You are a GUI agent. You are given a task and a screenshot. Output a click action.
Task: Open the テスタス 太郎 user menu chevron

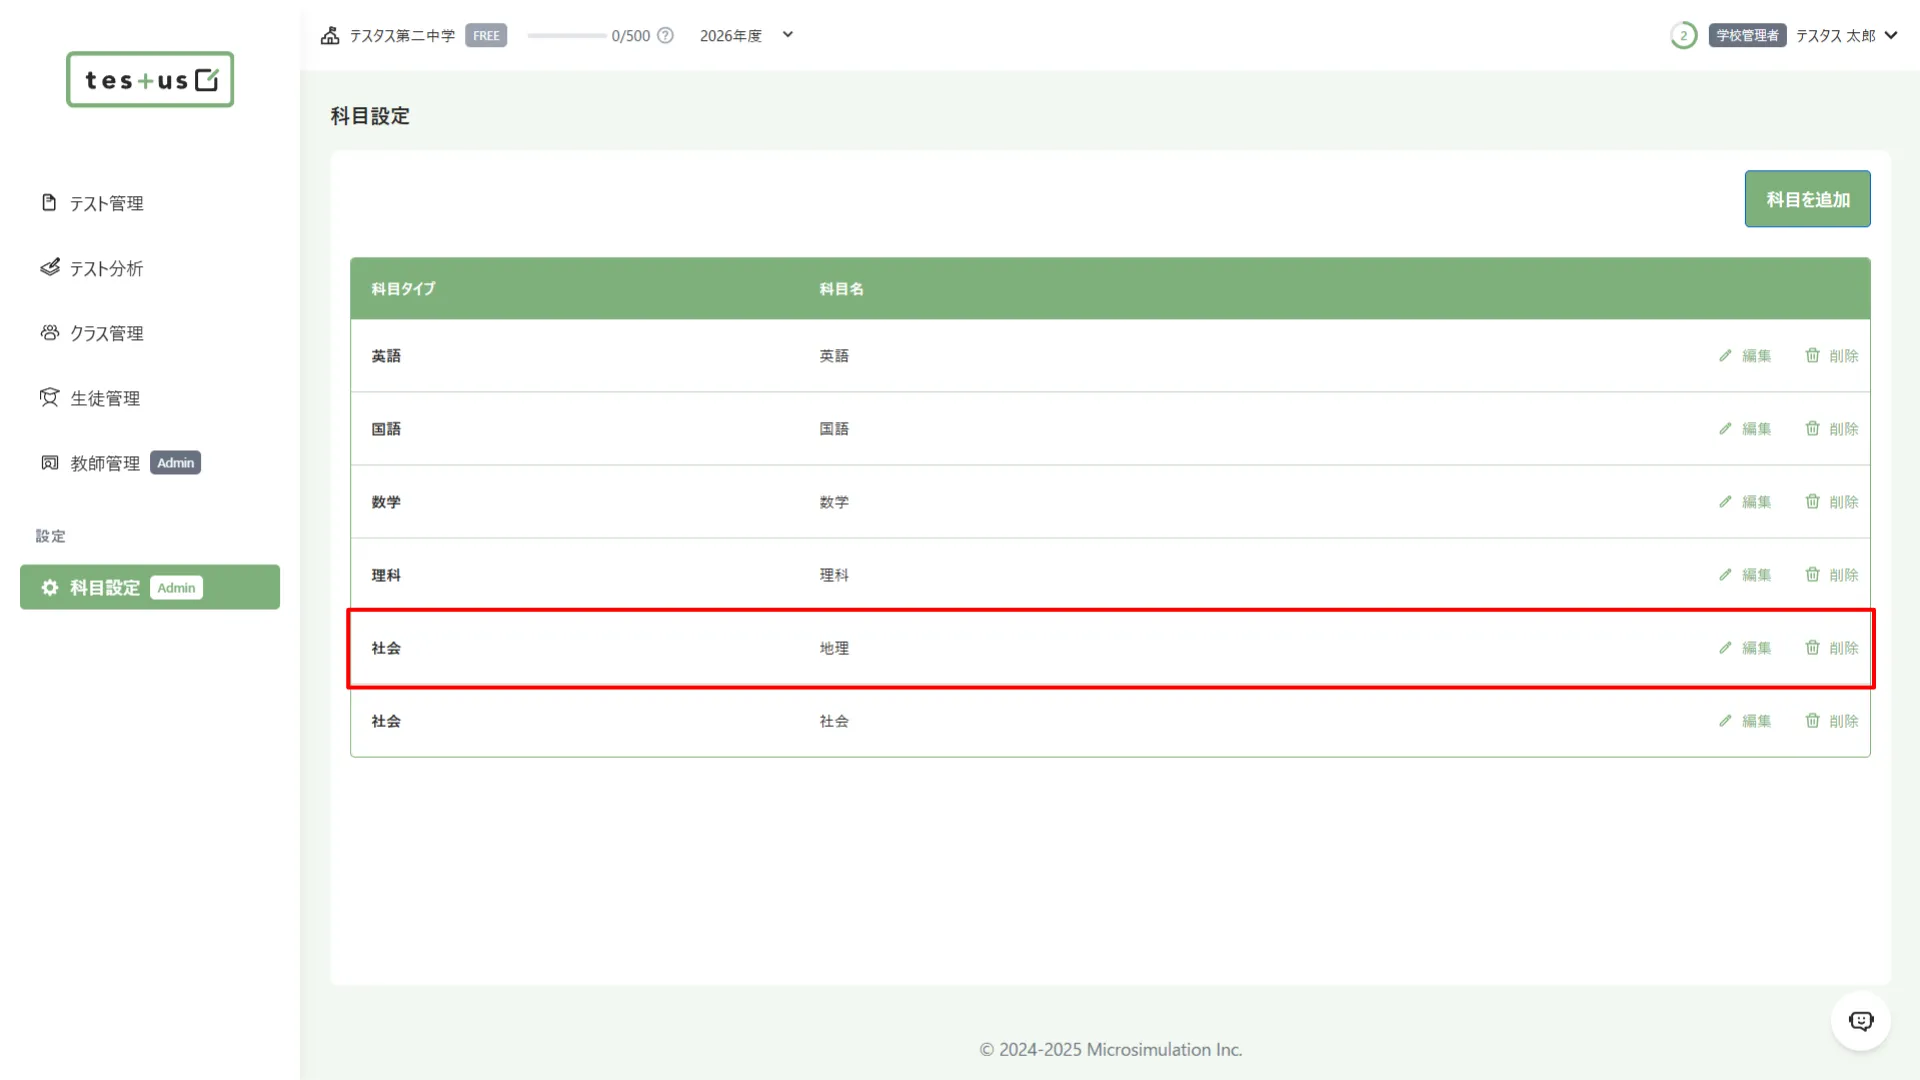(1890, 35)
